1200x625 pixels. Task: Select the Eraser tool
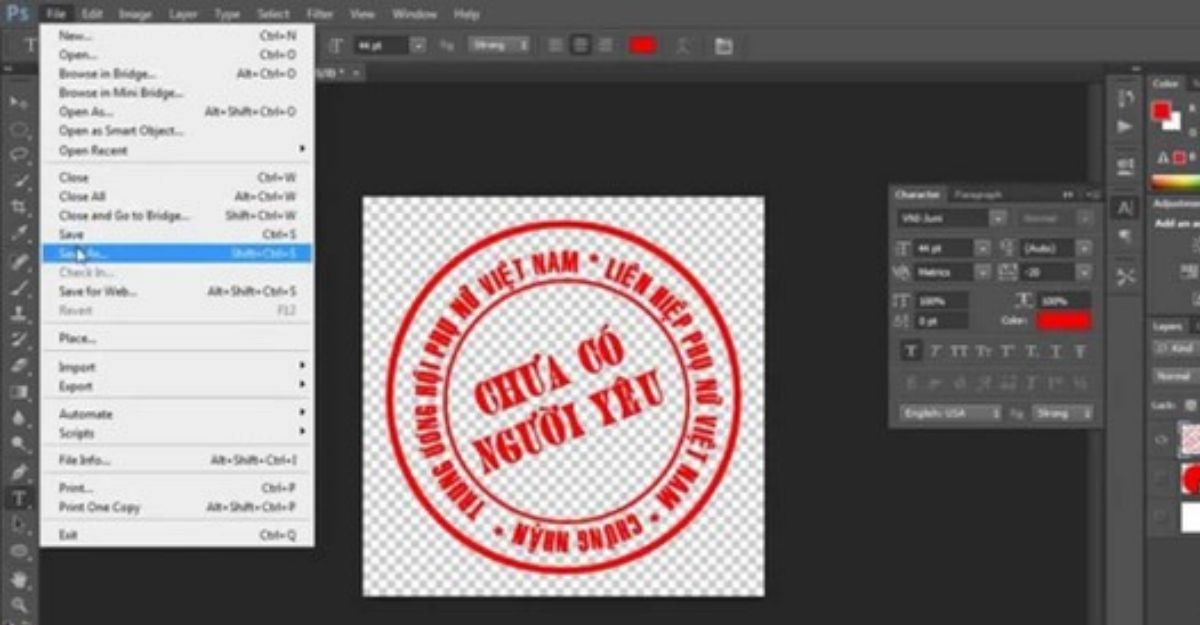click(18, 366)
